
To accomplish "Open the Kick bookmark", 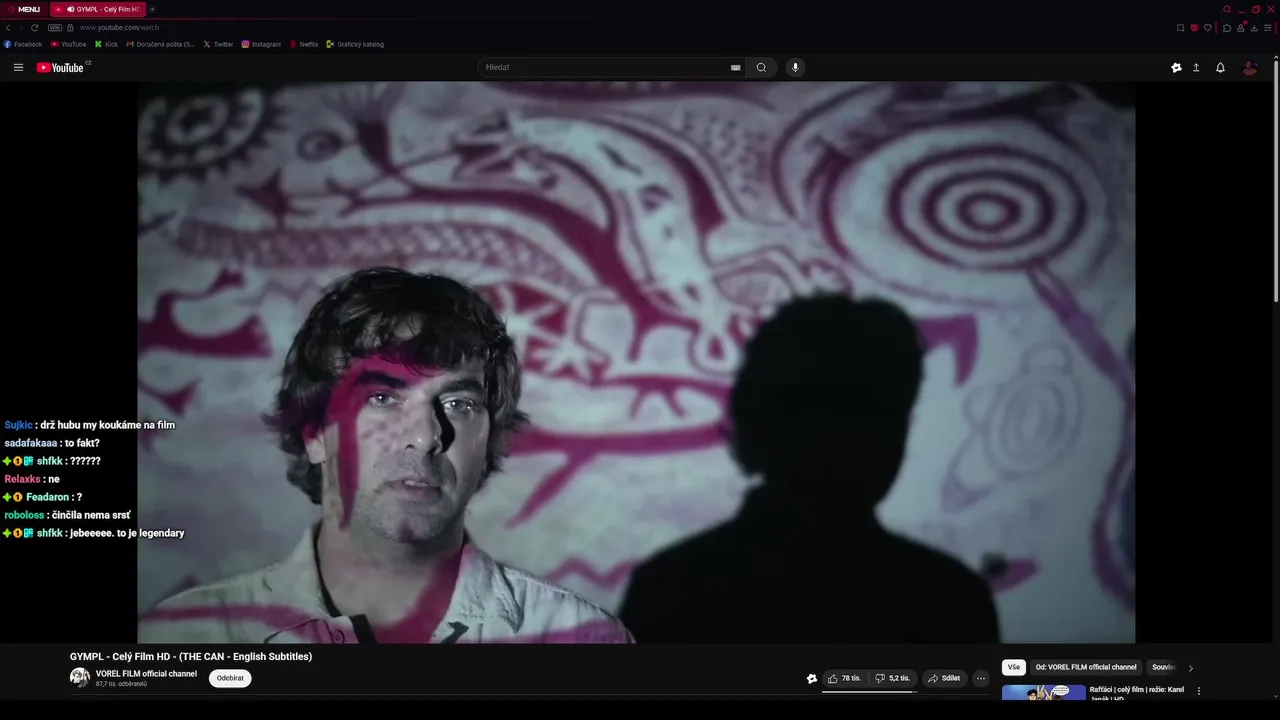I will tap(106, 44).
